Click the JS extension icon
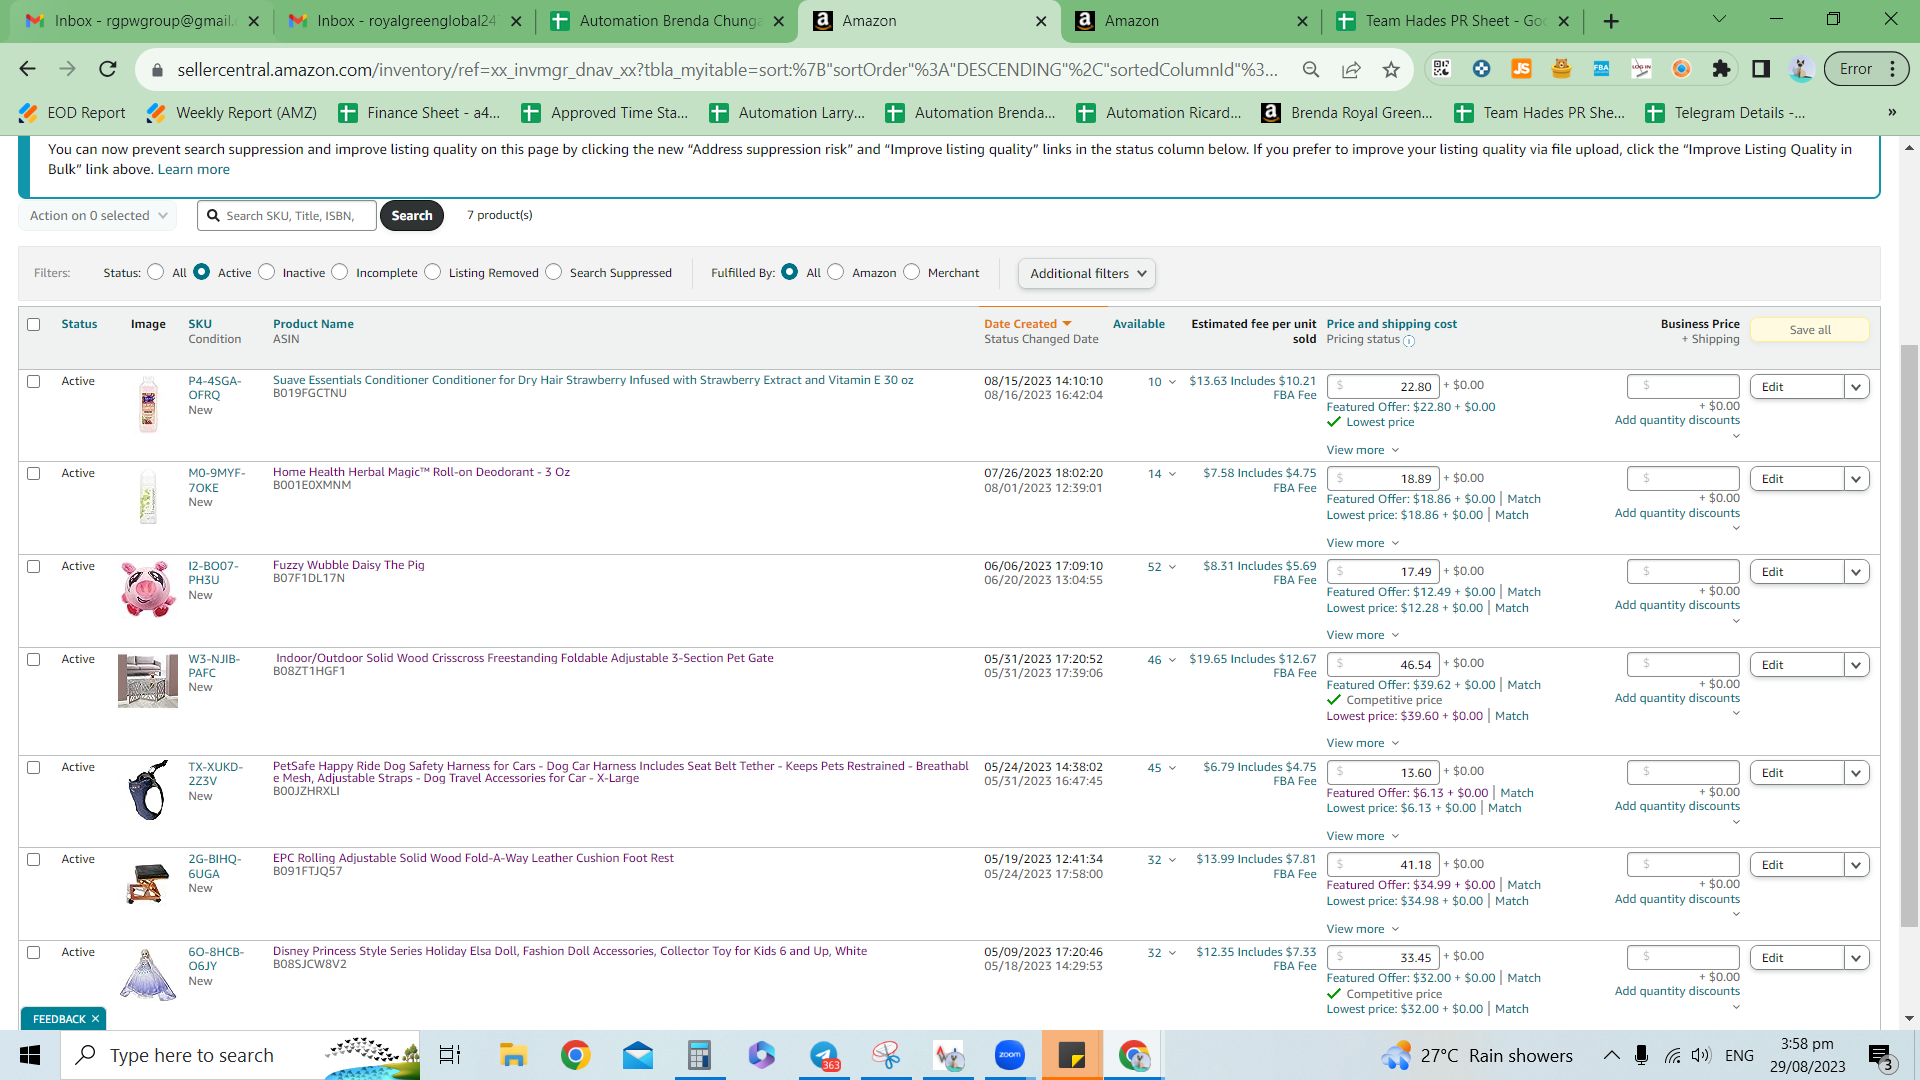 pyautogui.click(x=1521, y=69)
